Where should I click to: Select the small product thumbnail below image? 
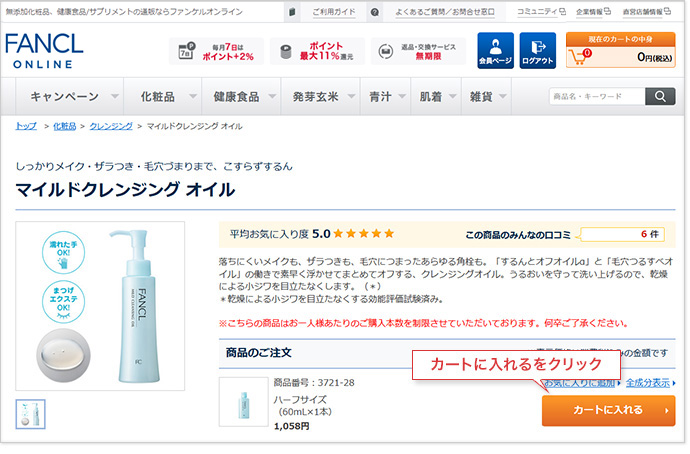(30, 414)
